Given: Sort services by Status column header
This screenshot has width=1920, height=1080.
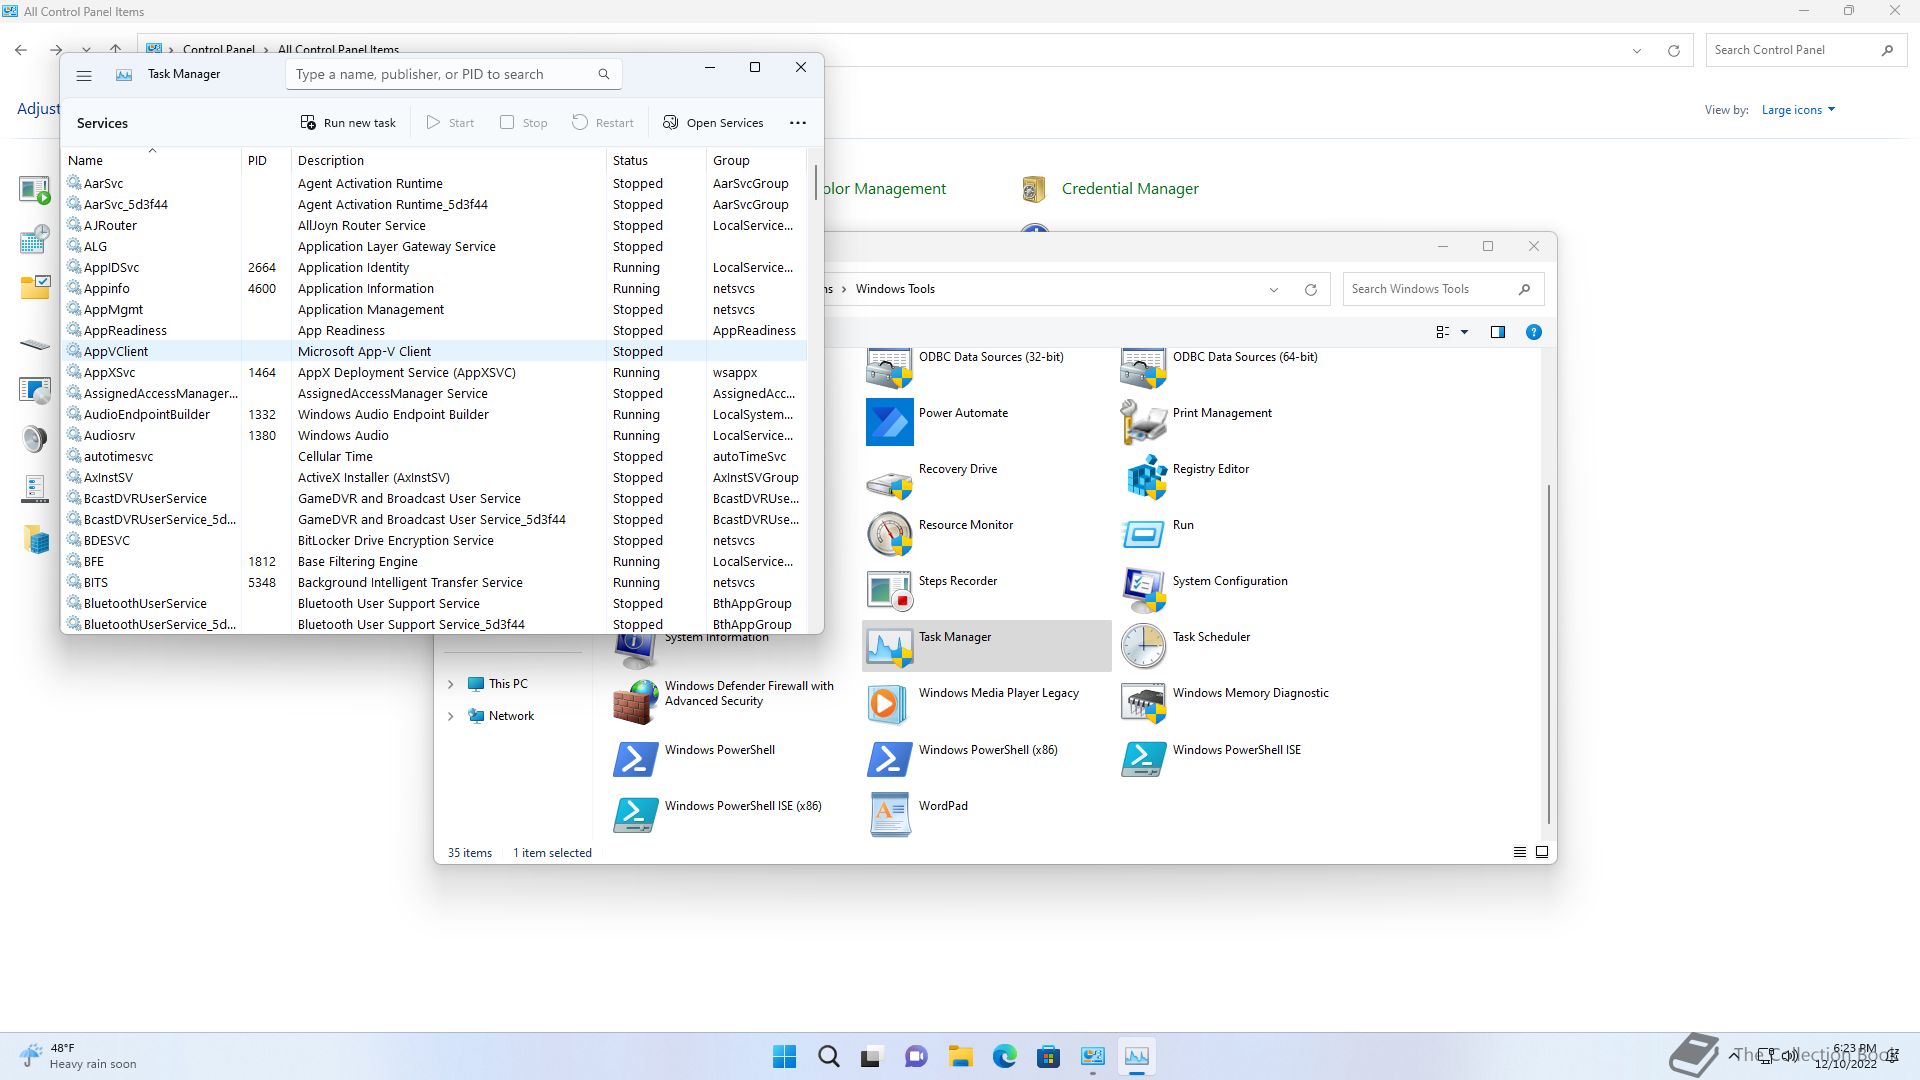Looking at the screenshot, I should point(656,160).
